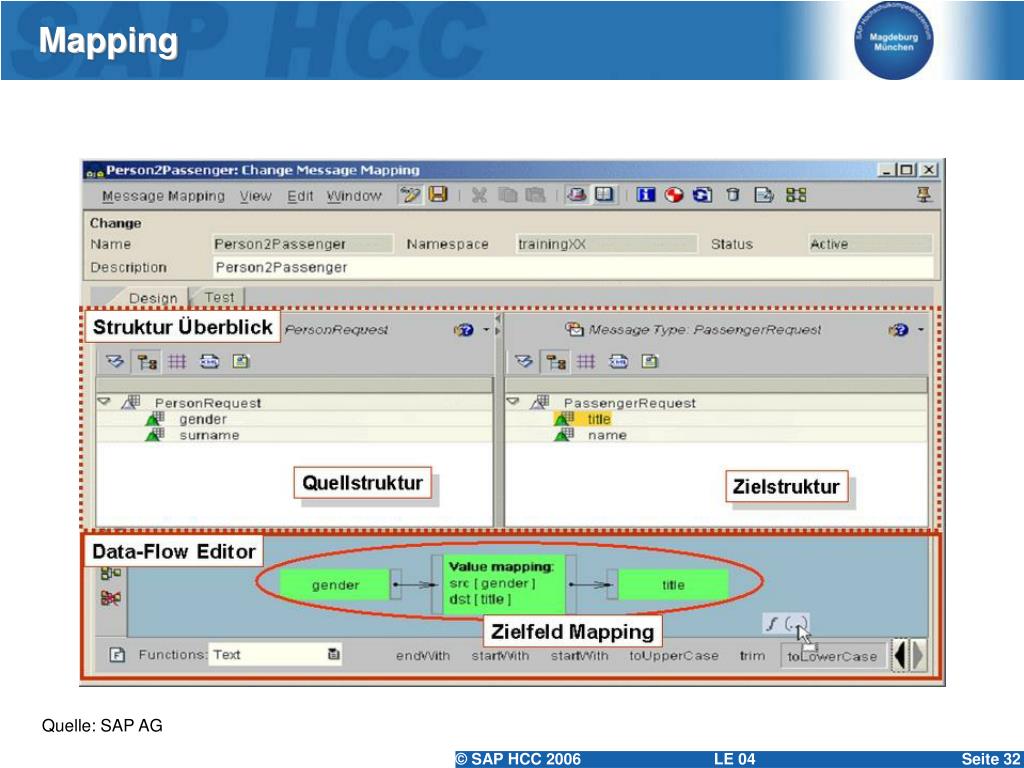Click the Status field showing Active

point(871,244)
